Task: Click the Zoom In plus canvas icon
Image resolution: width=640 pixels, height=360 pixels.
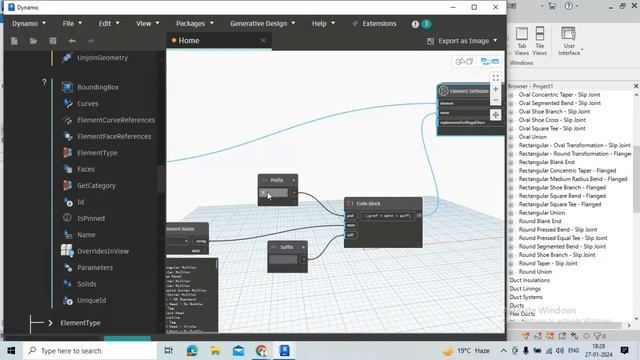Action: pos(496,89)
